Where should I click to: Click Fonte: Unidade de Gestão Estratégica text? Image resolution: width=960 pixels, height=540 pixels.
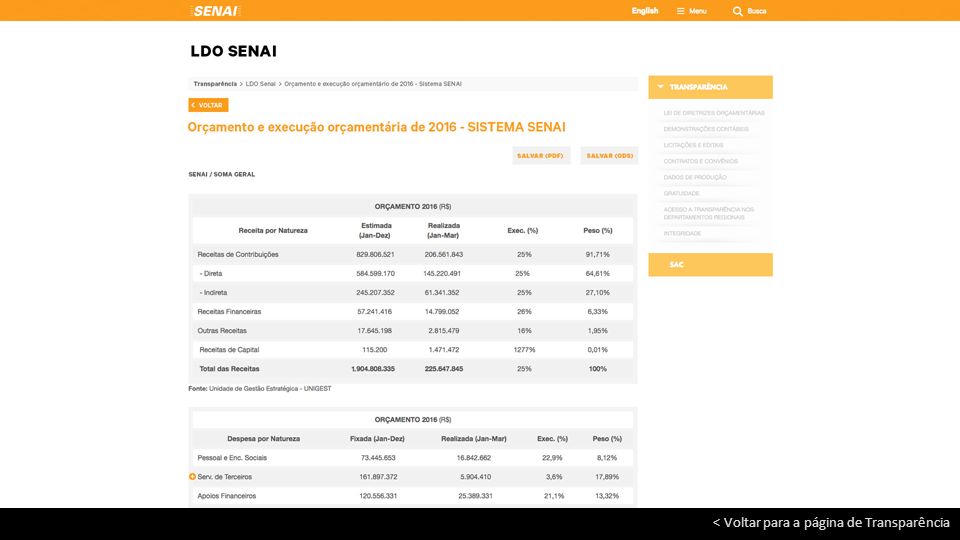[260, 388]
